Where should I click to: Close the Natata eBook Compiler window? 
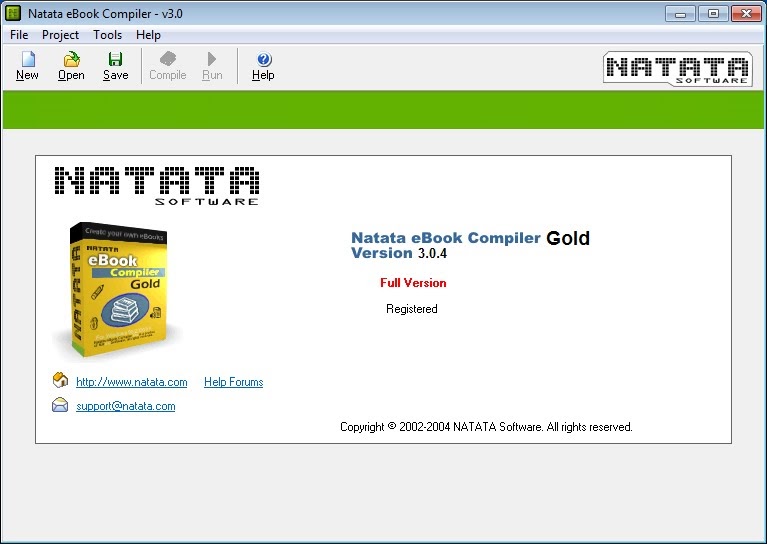[746, 13]
